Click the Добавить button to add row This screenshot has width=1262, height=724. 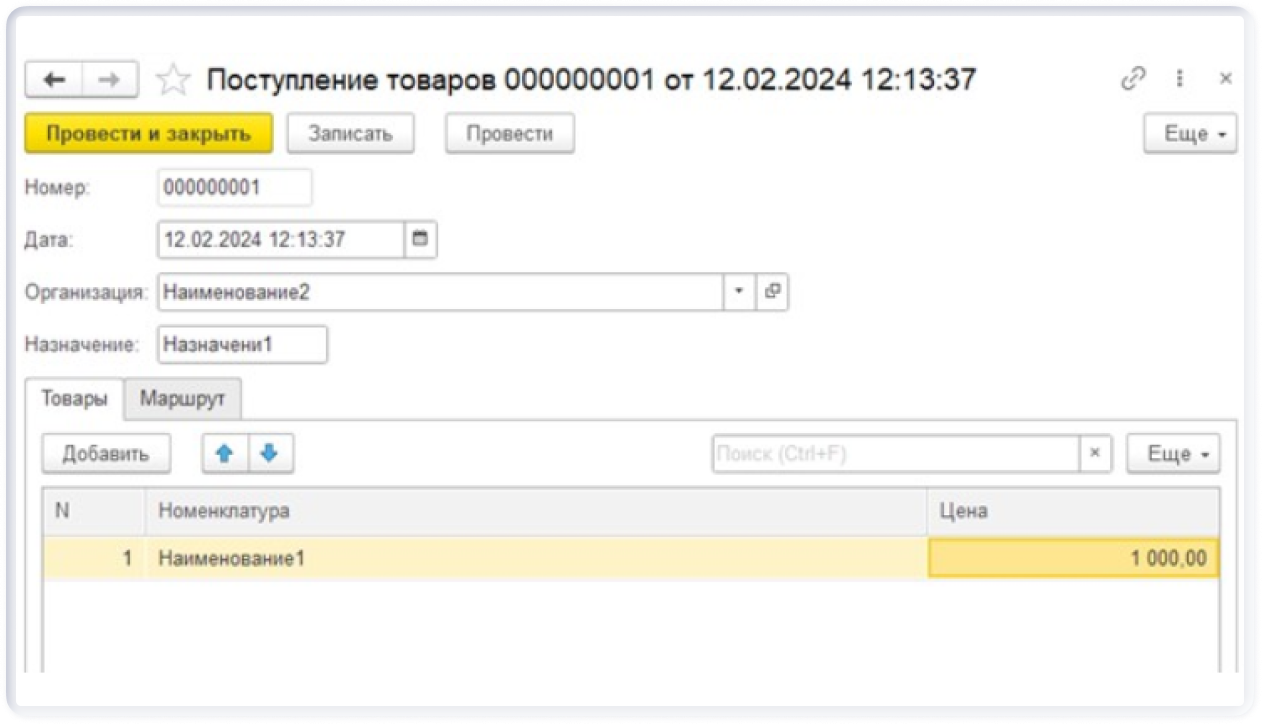(106, 454)
